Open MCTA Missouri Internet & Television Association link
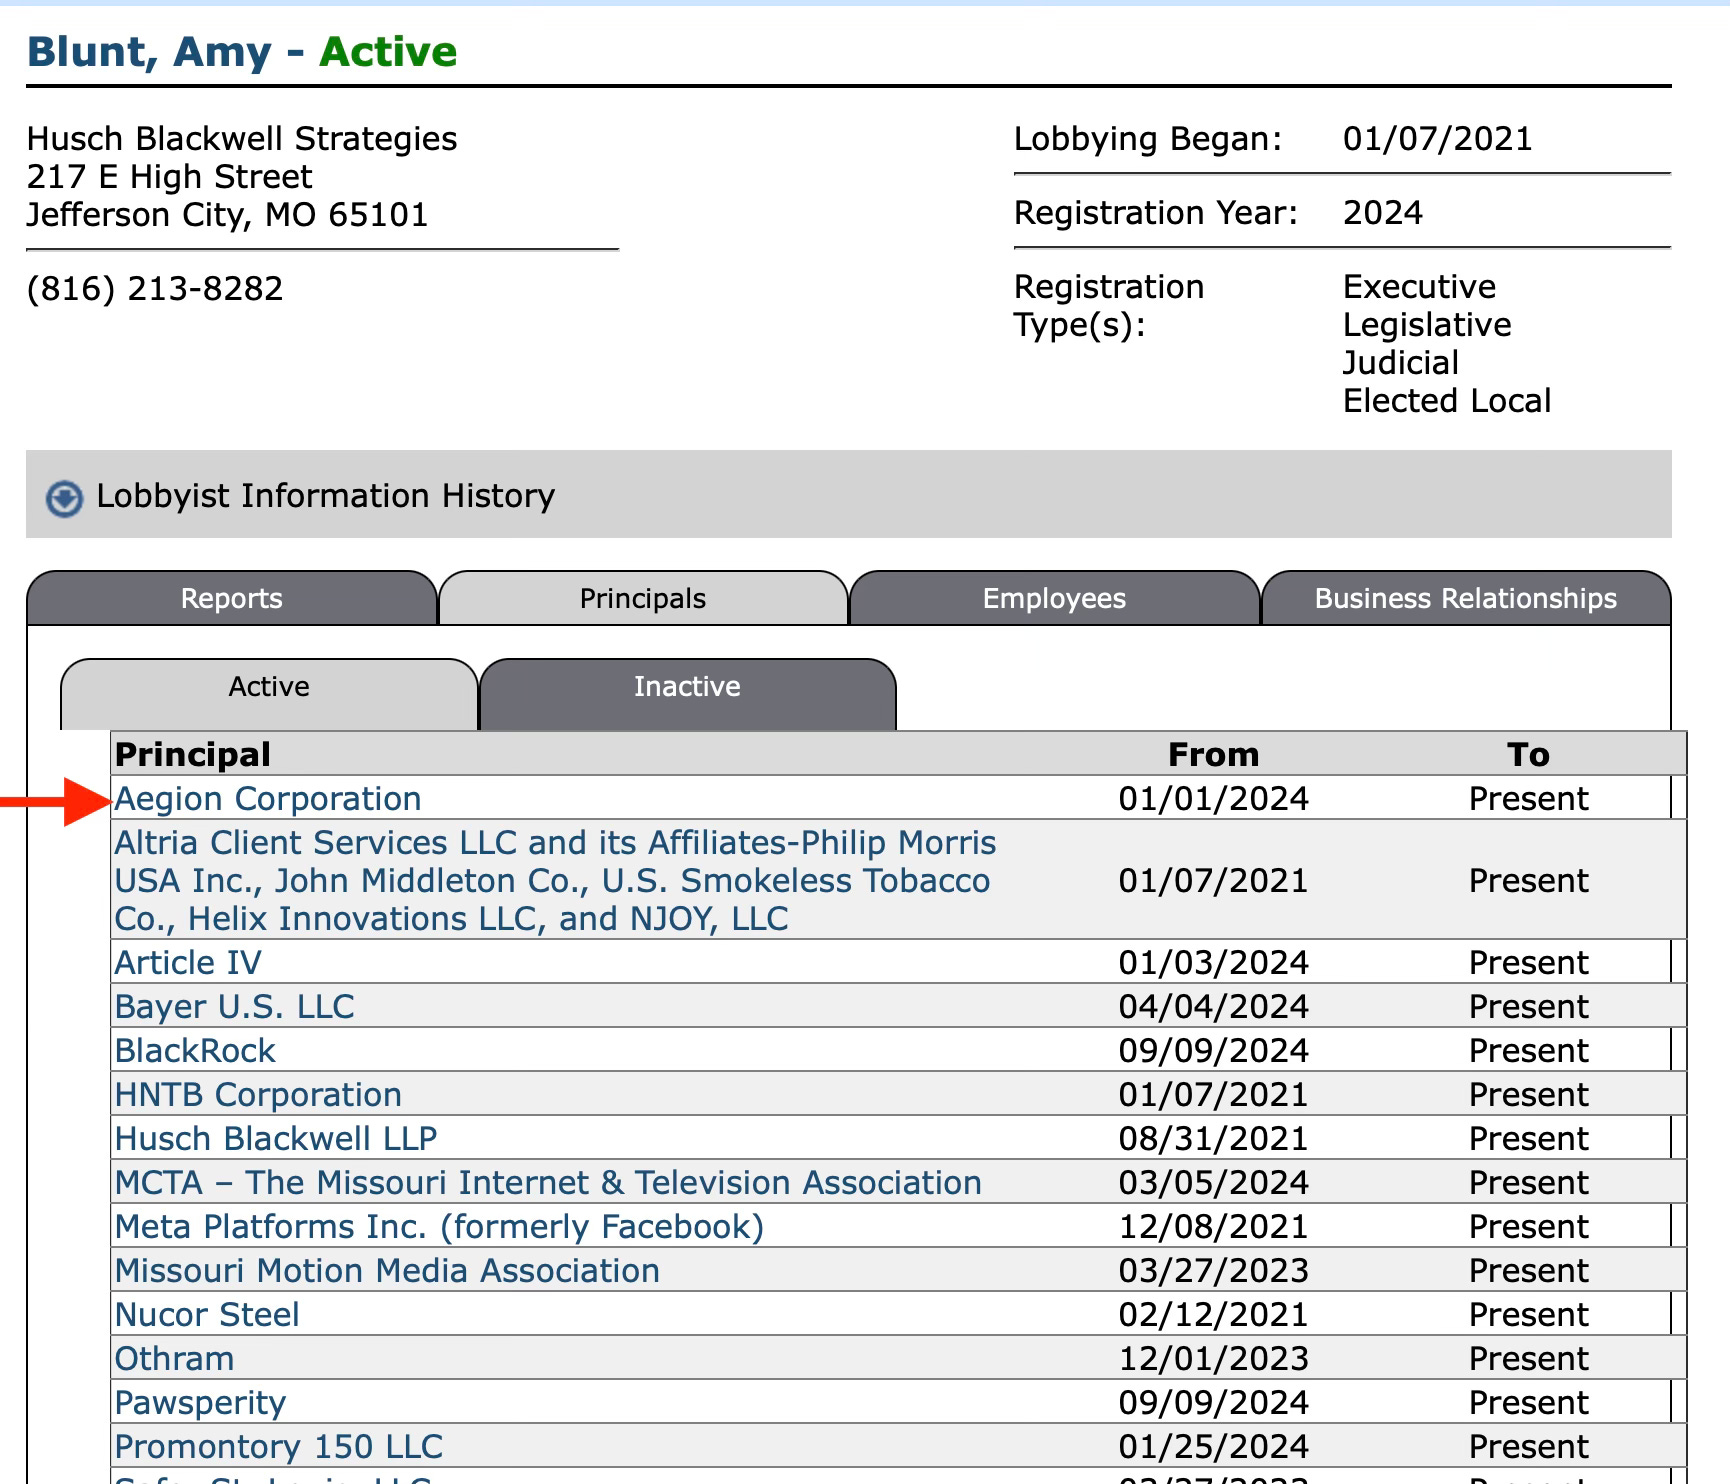Viewport: 1730px width, 1484px height. 548,1183
